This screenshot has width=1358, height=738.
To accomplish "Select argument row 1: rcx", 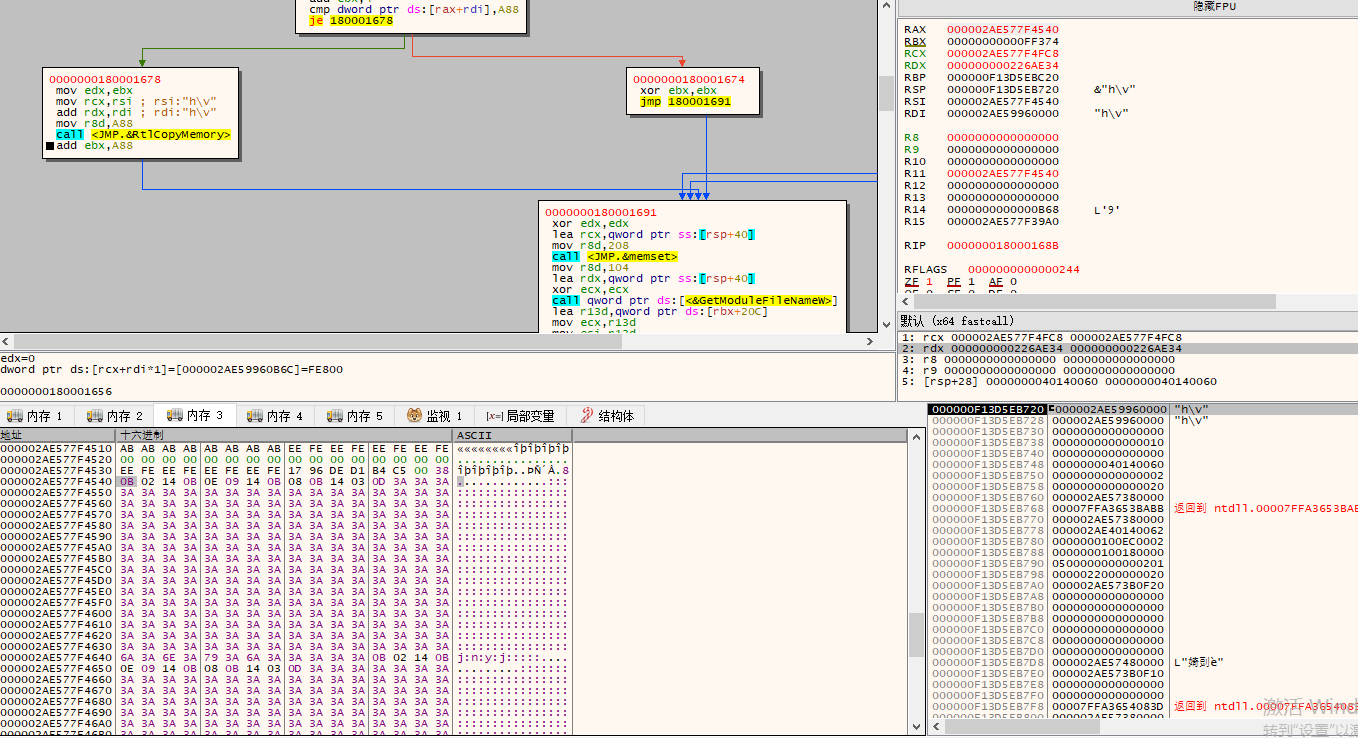I will tap(1127, 337).
